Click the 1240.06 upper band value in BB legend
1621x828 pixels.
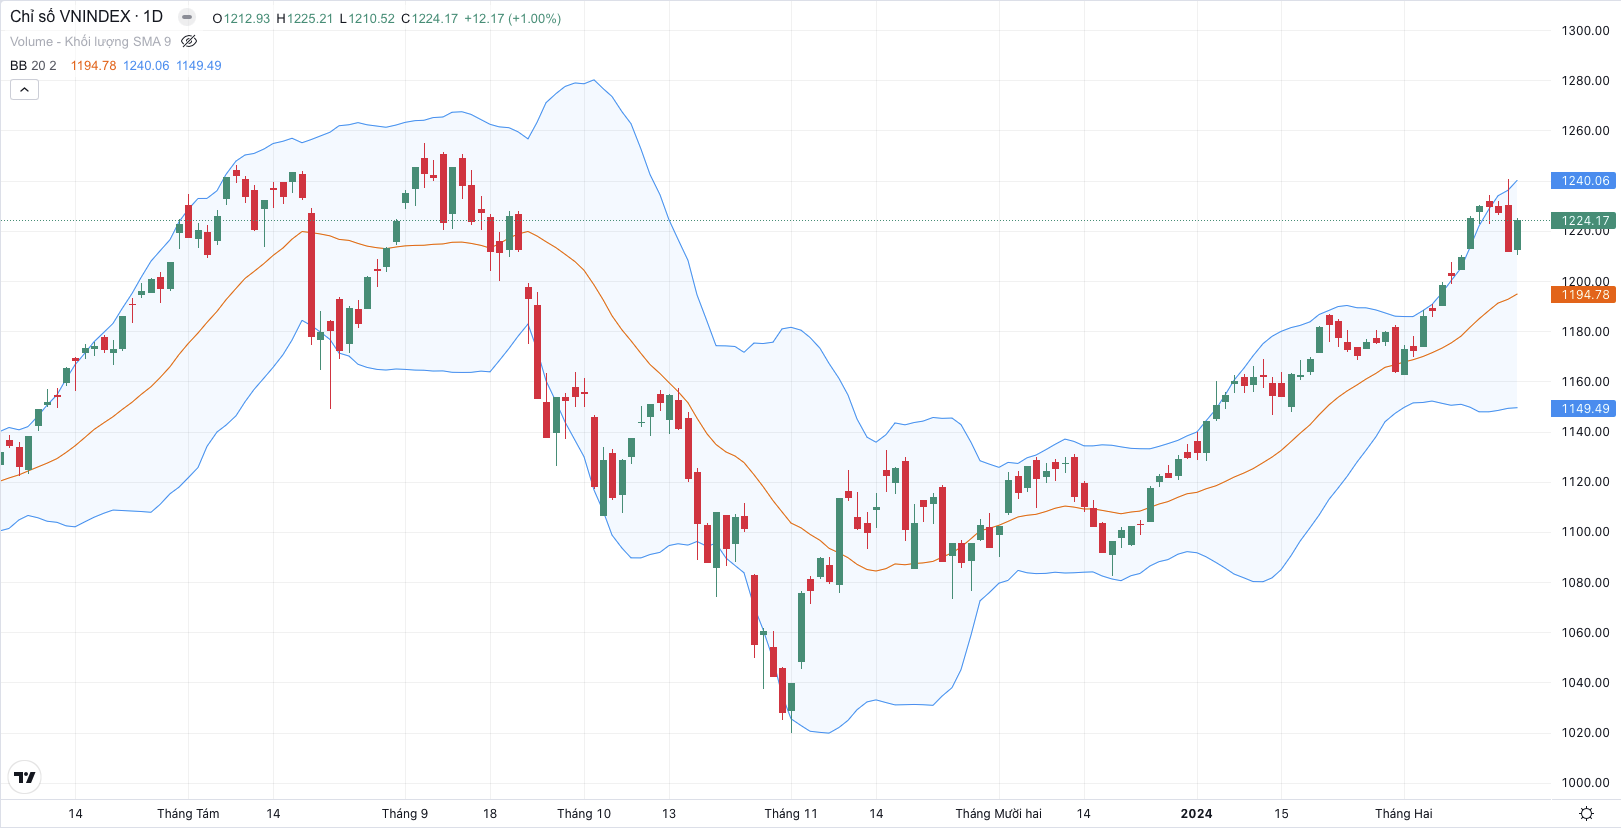pyautogui.click(x=146, y=65)
